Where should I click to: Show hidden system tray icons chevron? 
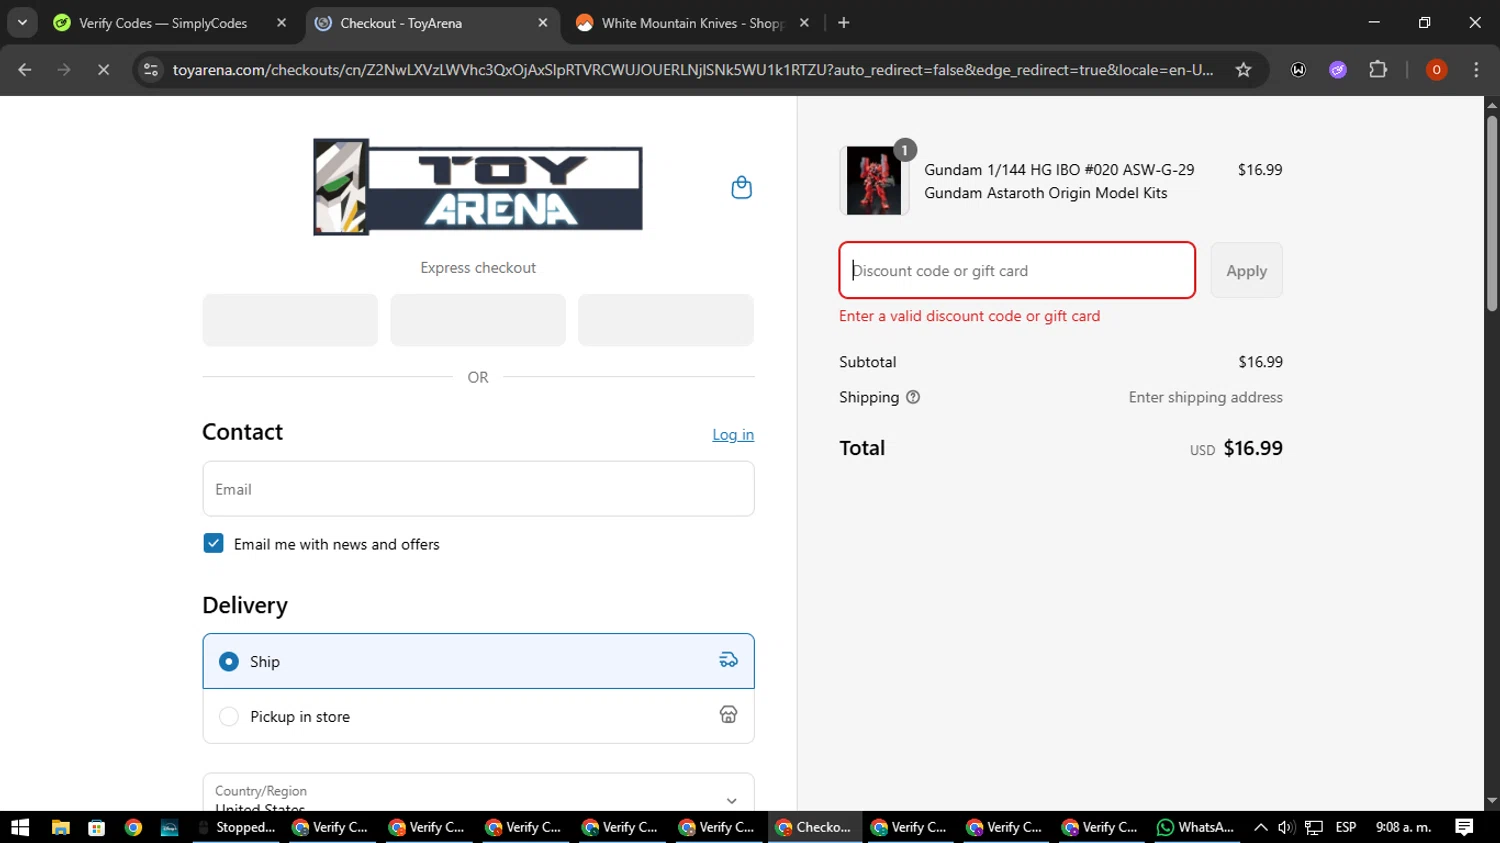(1260, 827)
